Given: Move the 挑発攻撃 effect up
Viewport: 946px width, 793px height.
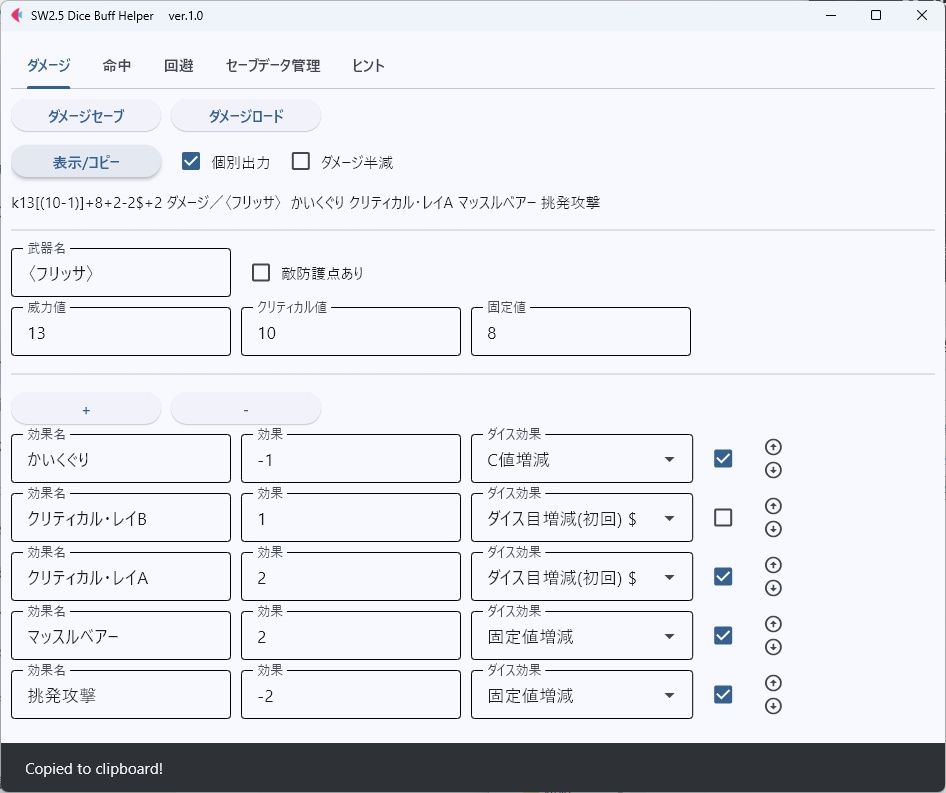Looking at the screenshot, I should [772, 683].
